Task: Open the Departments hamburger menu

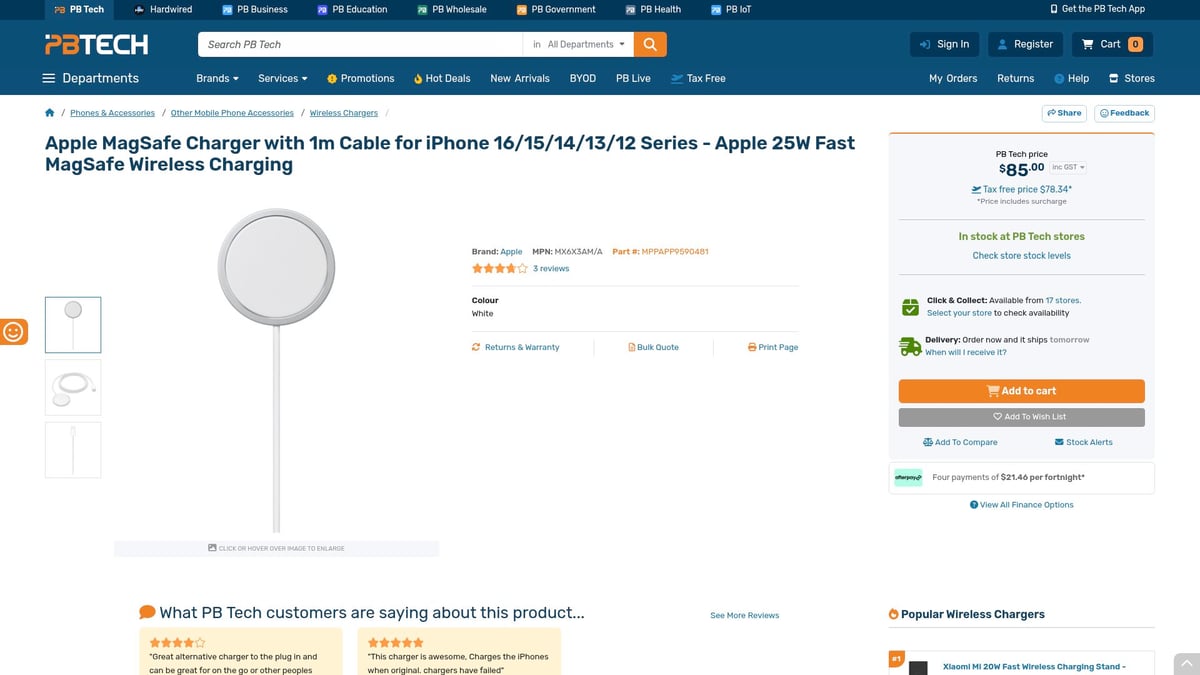Action: tap(48, 78)
